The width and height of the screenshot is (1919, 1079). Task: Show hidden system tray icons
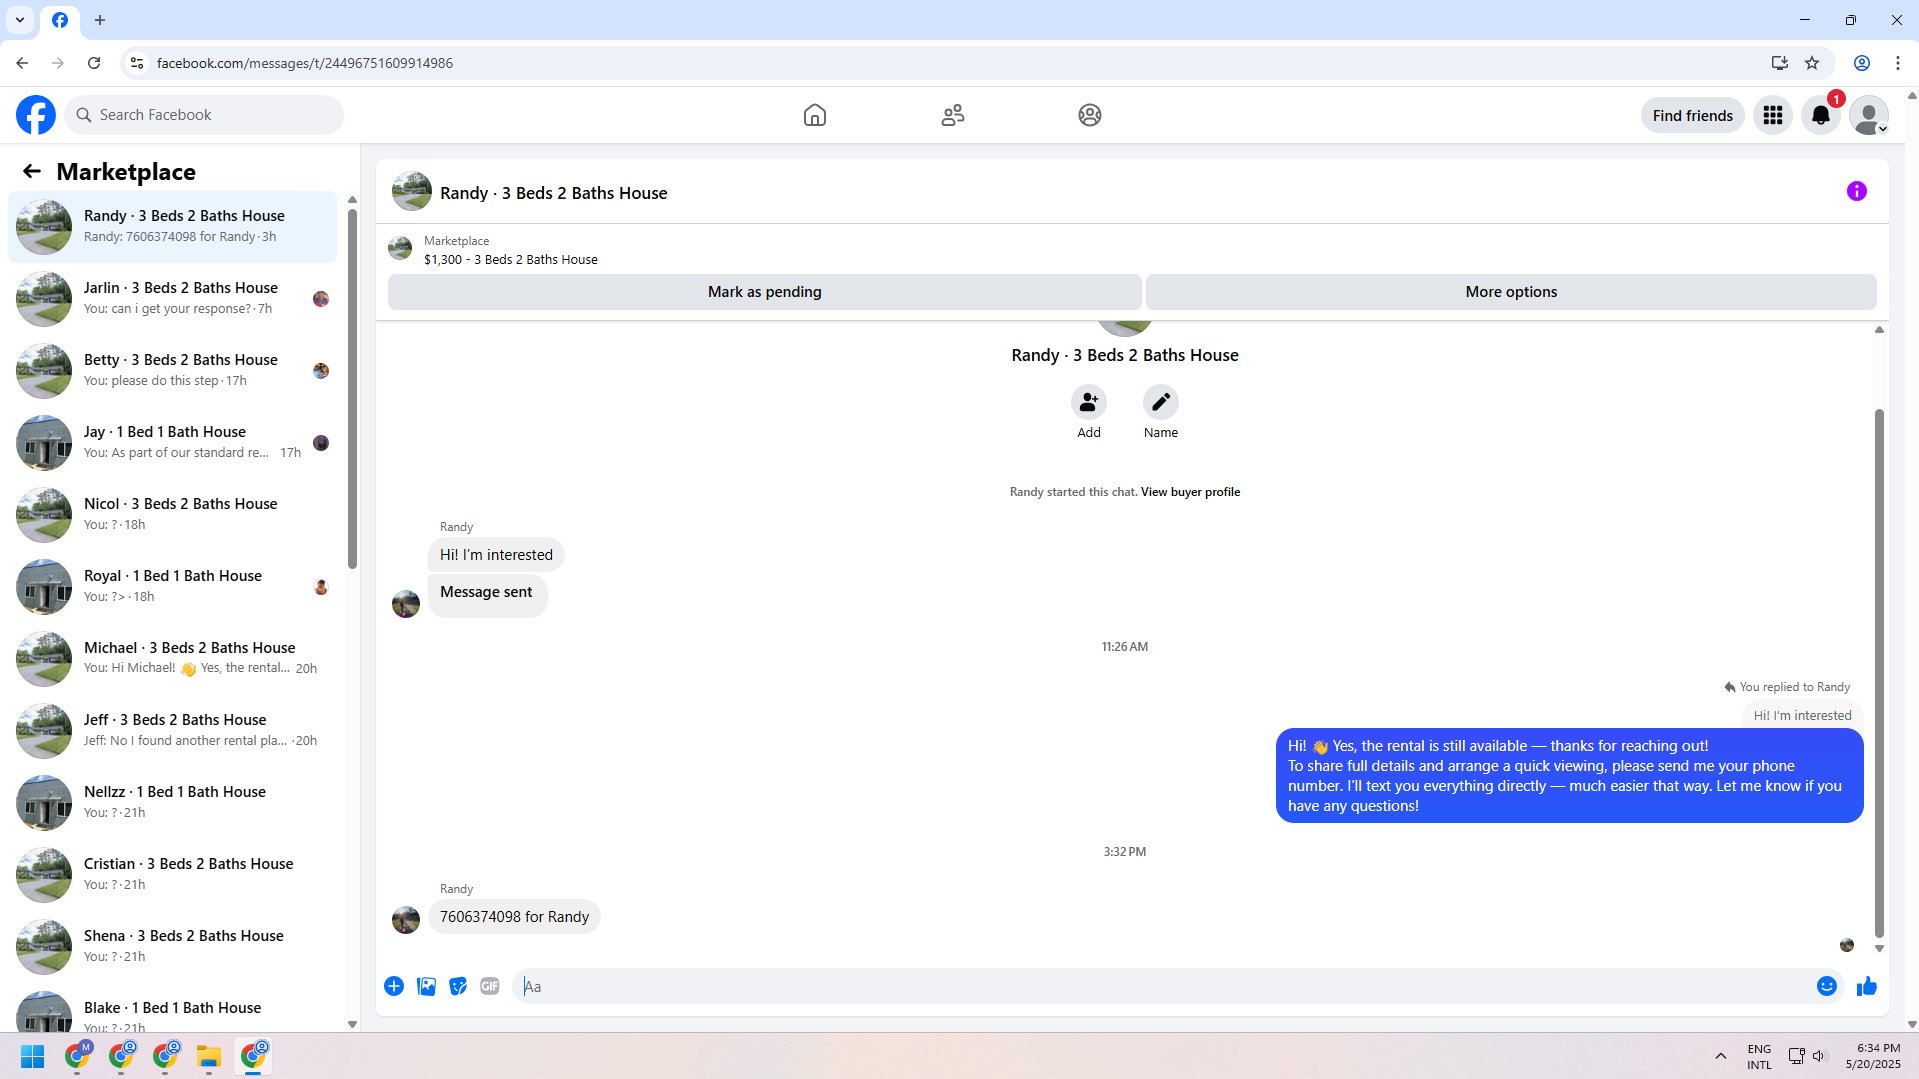click(x=1720, y=1056)
